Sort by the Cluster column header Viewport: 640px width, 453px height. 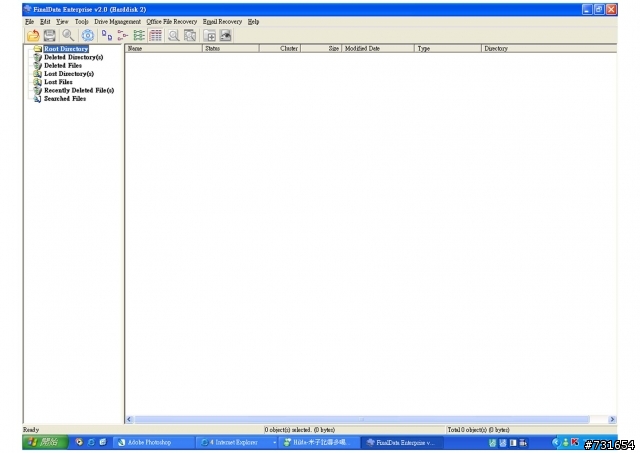pos(280,48)
